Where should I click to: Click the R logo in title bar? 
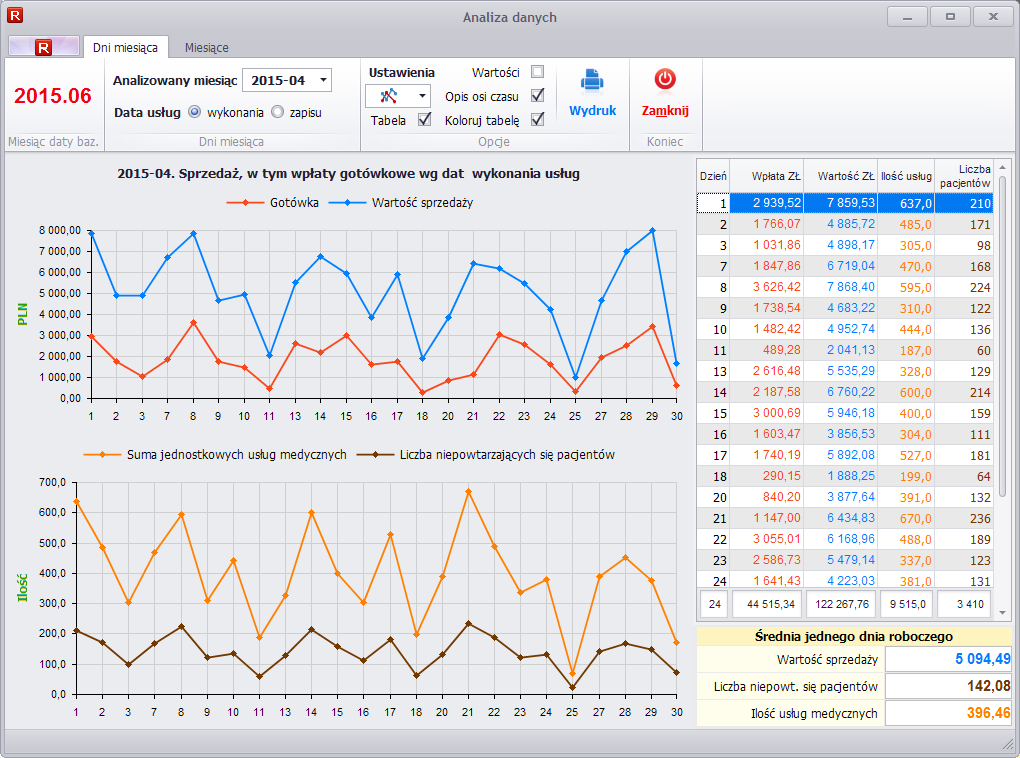pos(15,16)
